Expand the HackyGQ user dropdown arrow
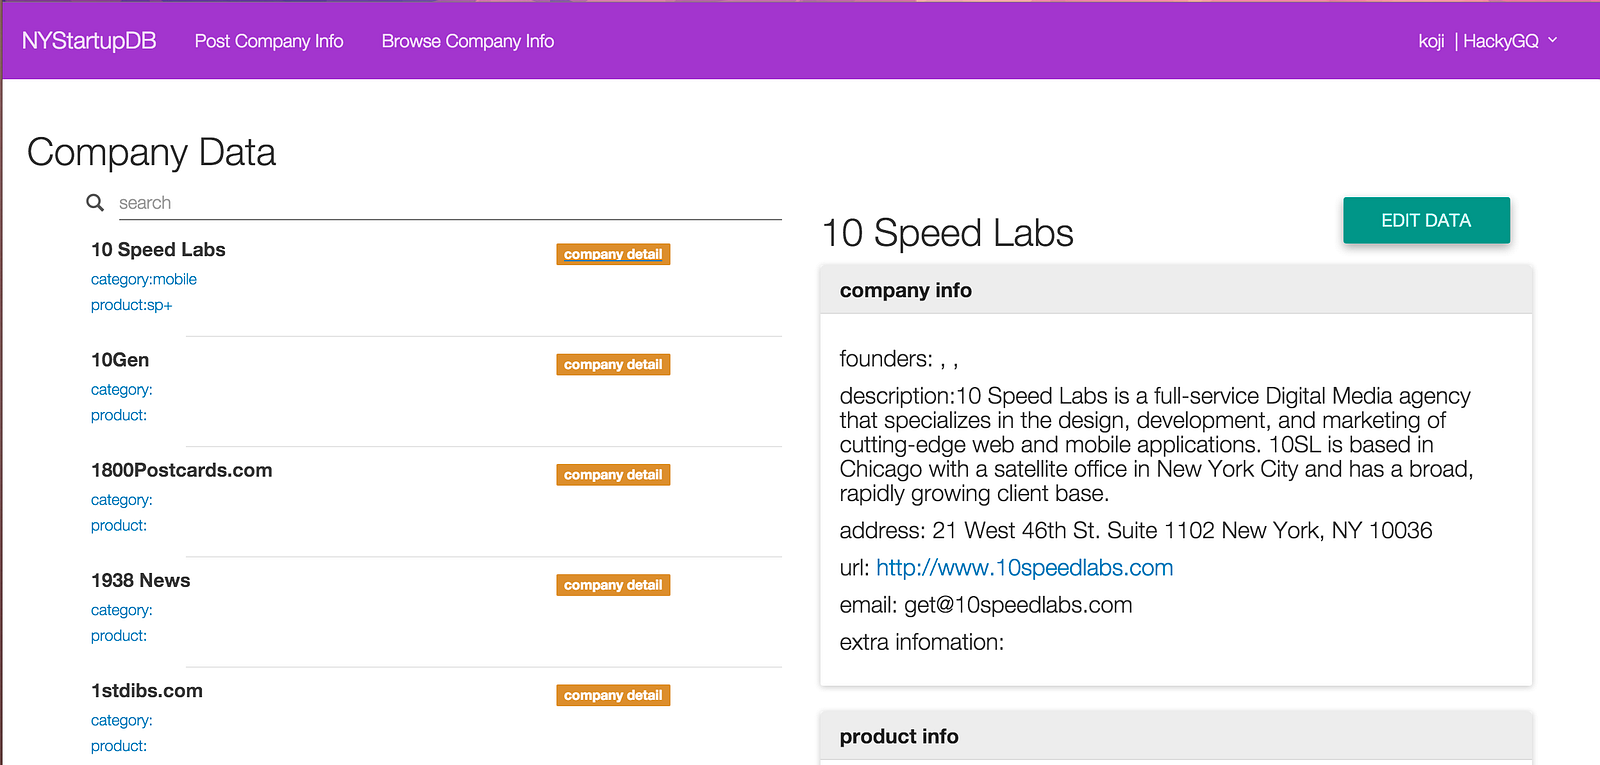Image resolution: width=1600 pixels, height=765 pixels. point(1552,41)
